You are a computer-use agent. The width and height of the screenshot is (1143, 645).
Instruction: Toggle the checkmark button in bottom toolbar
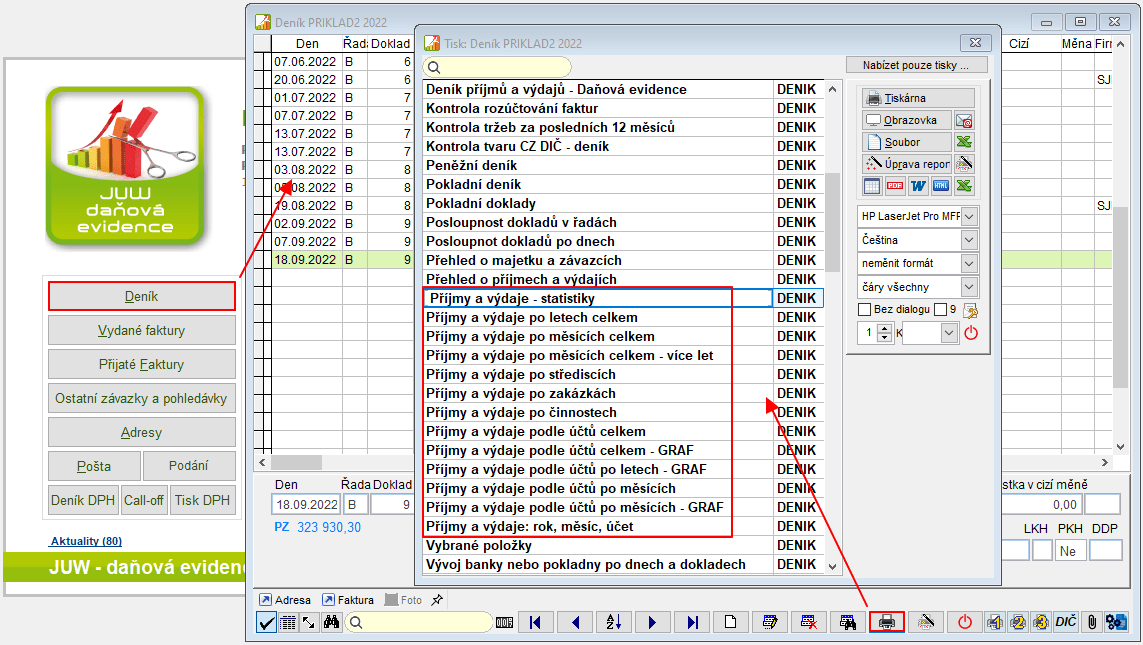click(267, 622)
